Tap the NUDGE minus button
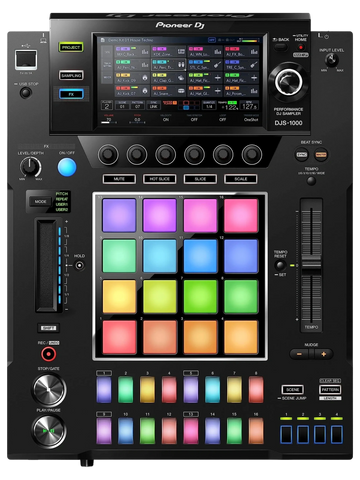 (x=299, y=354)
